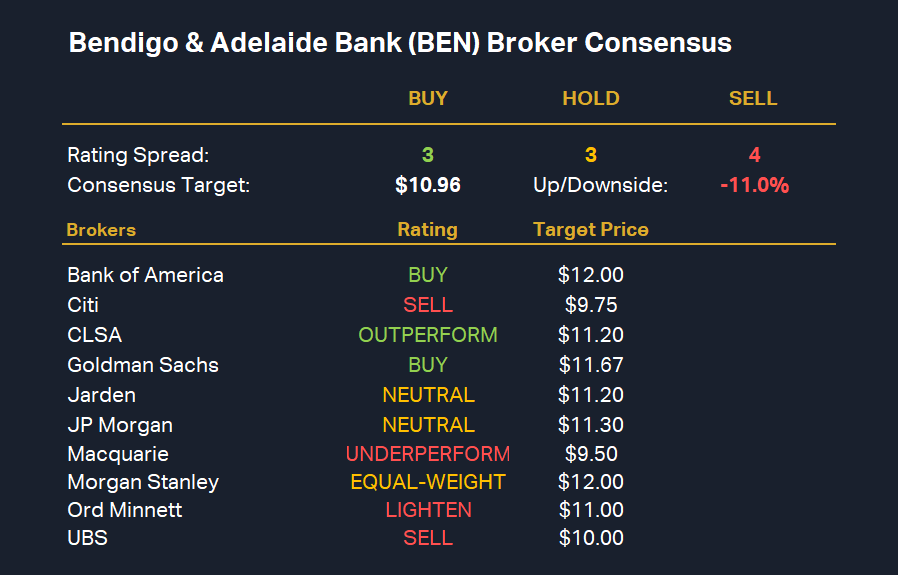Screen dimensions: 898x575
Task: Sort by the Rating column heading
Action: pos(427,230)
